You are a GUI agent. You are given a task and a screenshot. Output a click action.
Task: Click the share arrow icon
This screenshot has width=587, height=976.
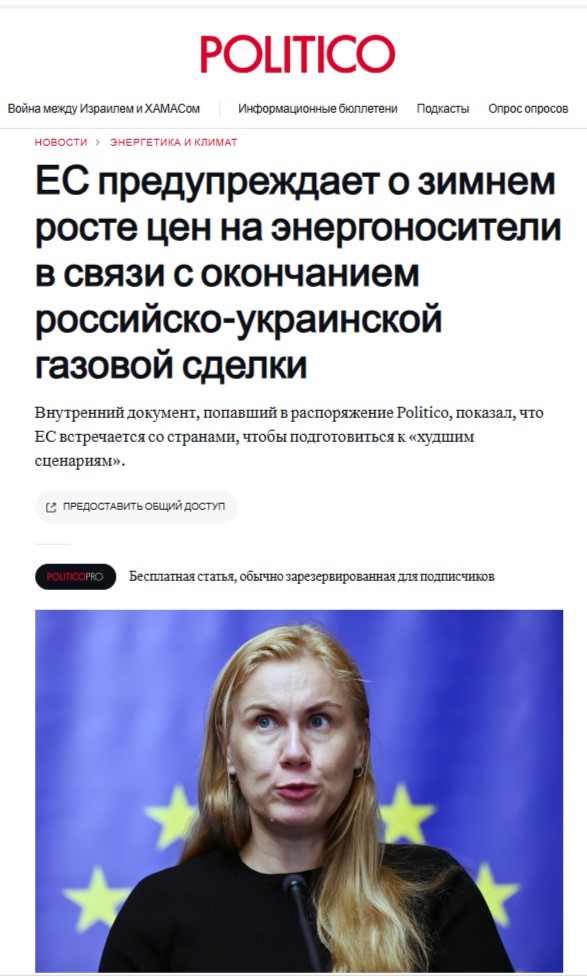click(51, 507)
